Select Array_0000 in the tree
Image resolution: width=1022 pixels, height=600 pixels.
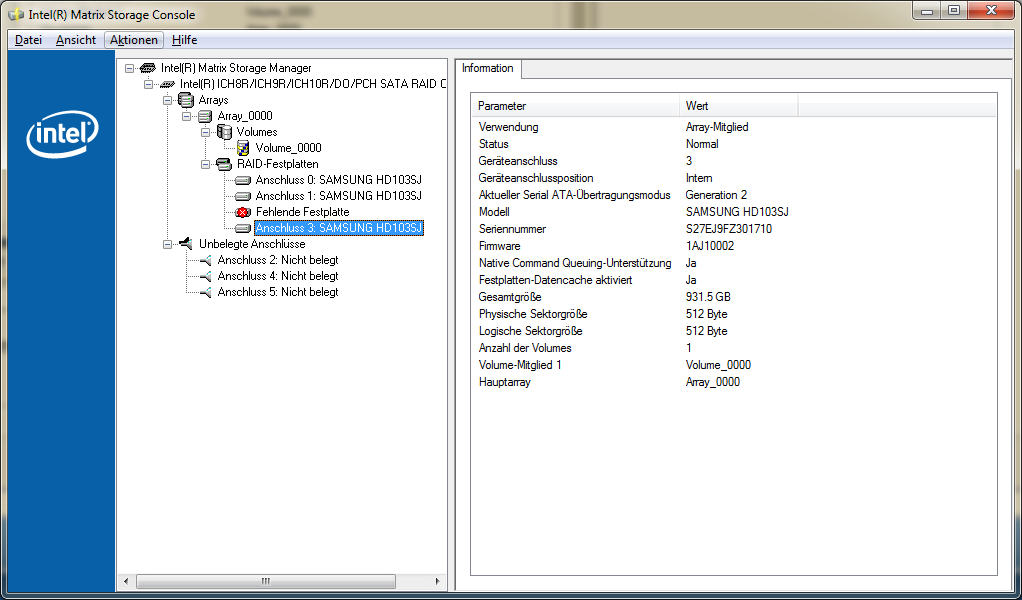click(245, 116)
